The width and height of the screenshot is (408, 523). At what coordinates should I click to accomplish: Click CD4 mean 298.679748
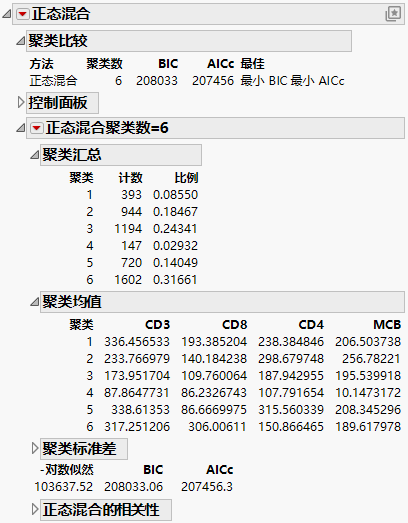291,359
